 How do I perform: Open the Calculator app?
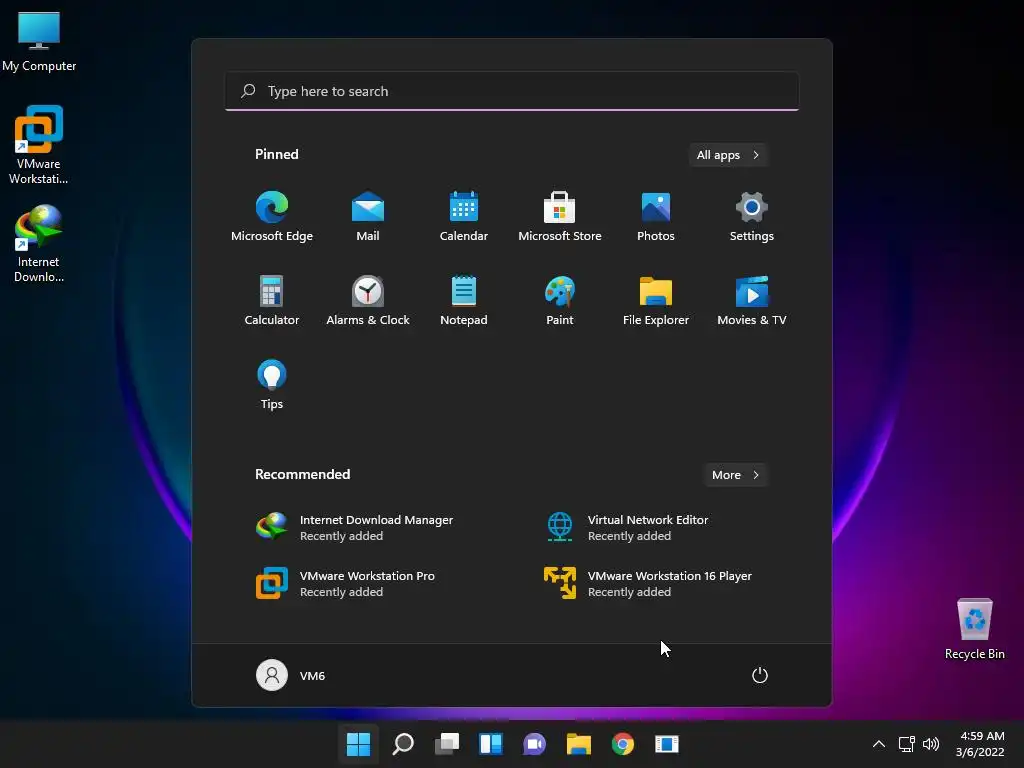coord(272,300)
